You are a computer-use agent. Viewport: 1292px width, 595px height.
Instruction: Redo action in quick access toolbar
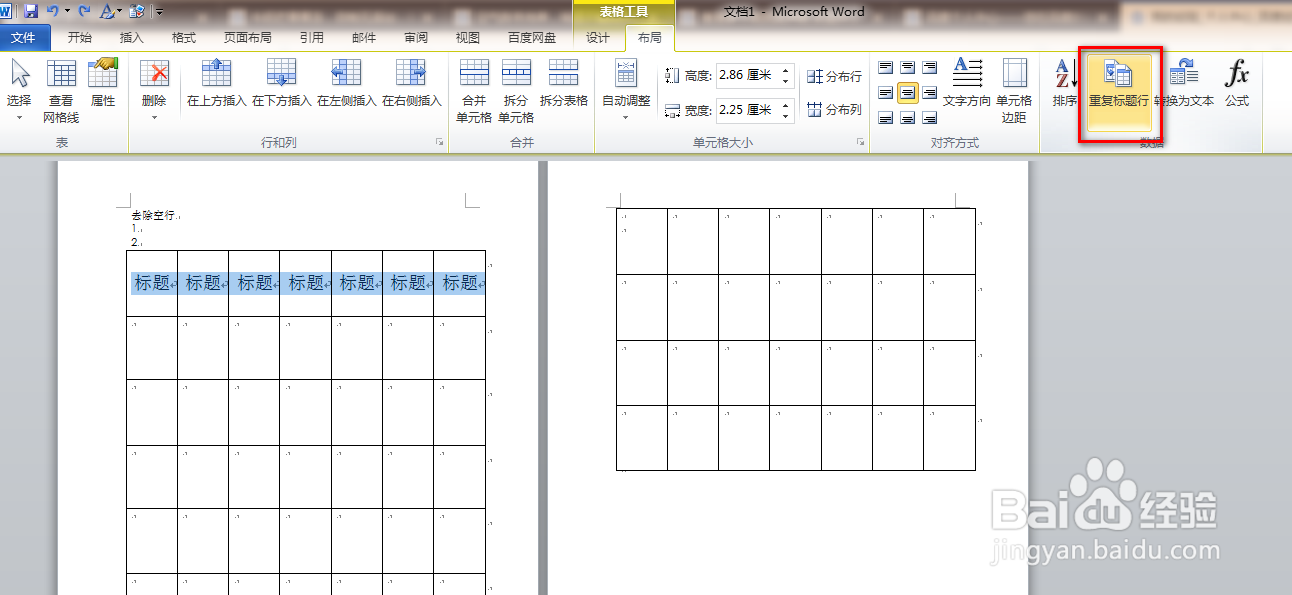tap(83, 11)
